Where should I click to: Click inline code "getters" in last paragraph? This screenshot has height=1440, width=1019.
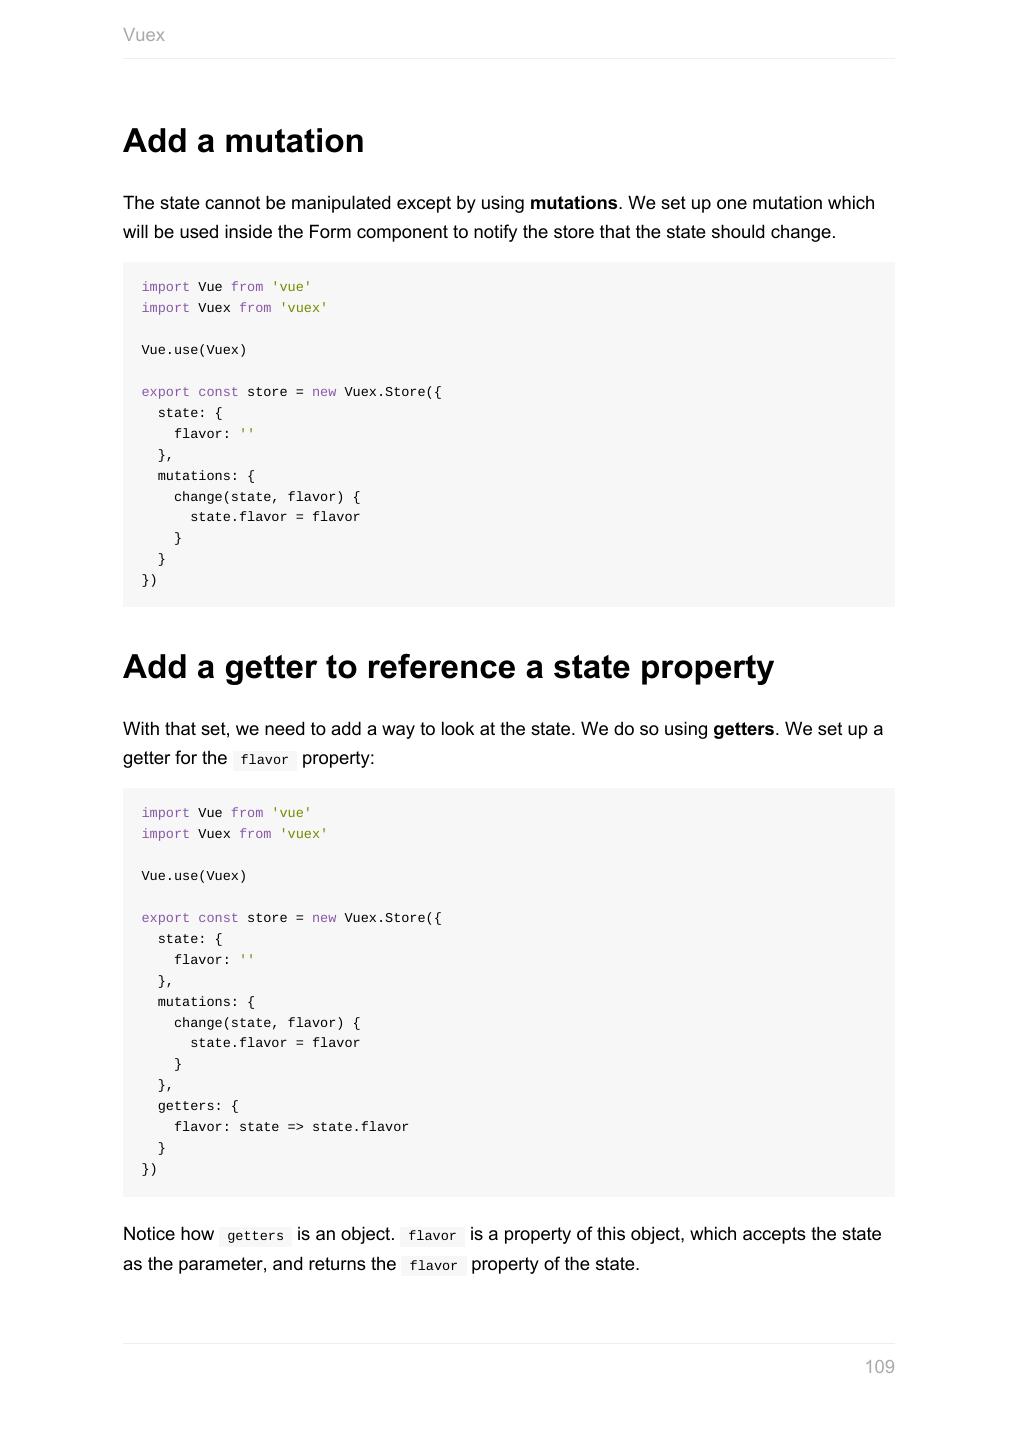click(x=255, y=1236)
